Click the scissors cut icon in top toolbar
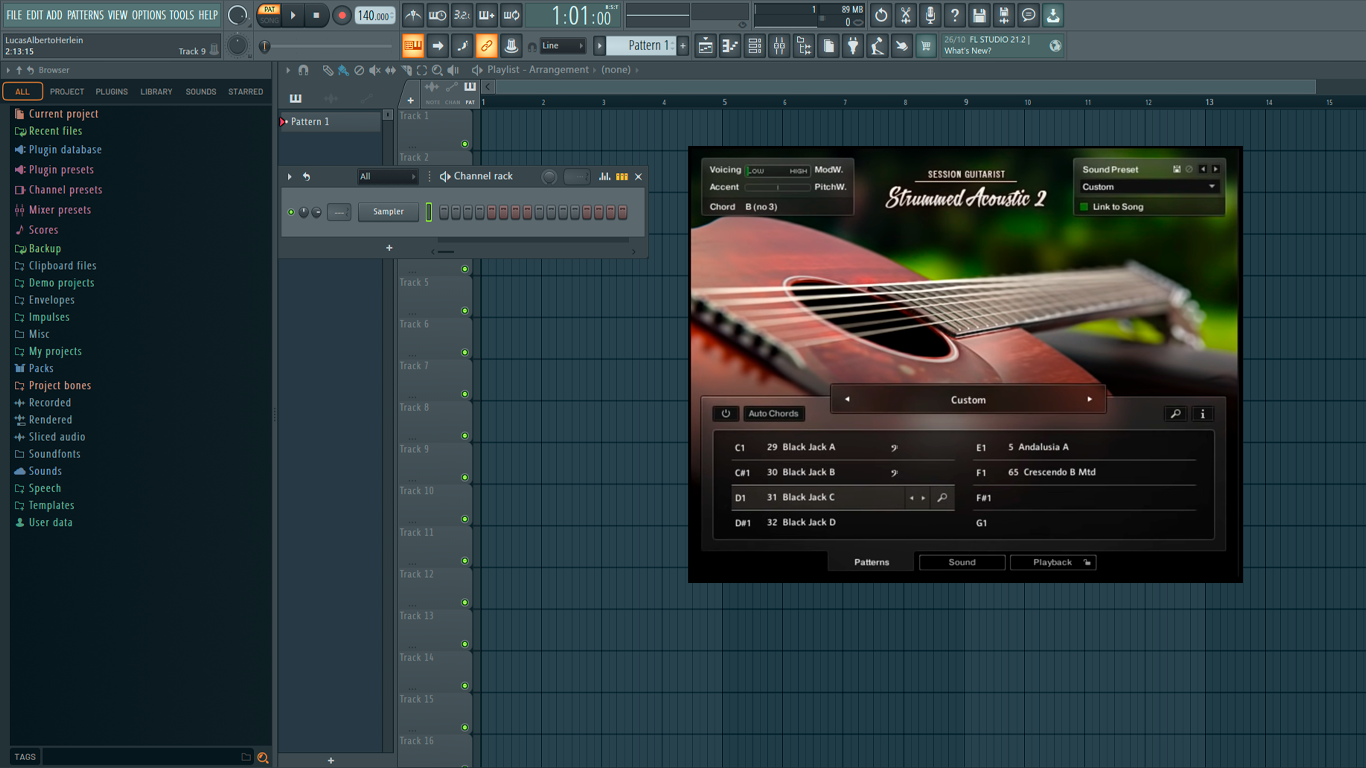 pos(905,15)
